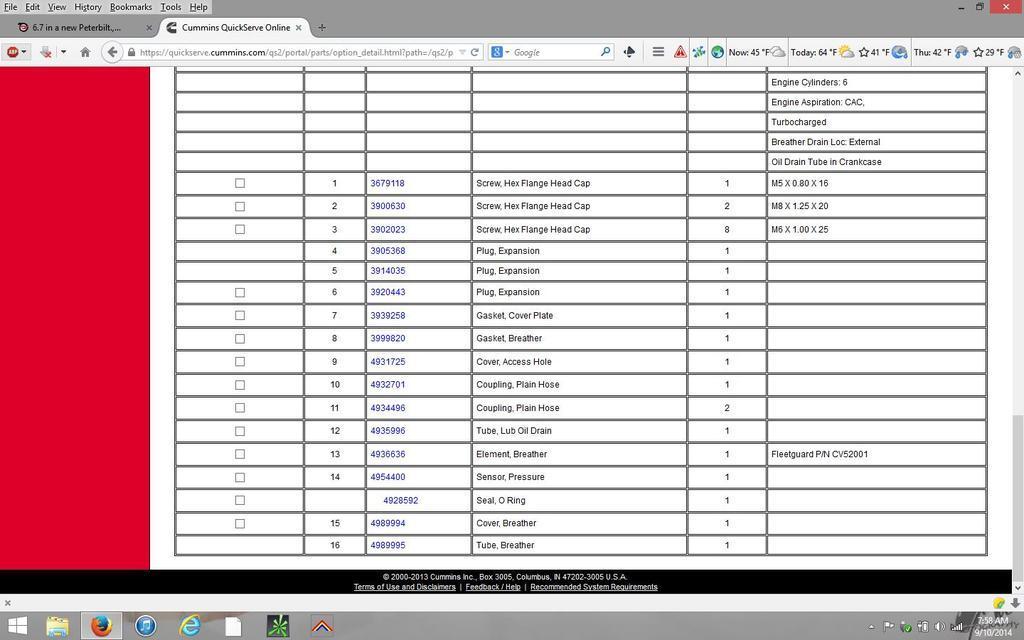This screenshot has height=640, width=1024.
Task: Open the Help menu
Action: 199,7
